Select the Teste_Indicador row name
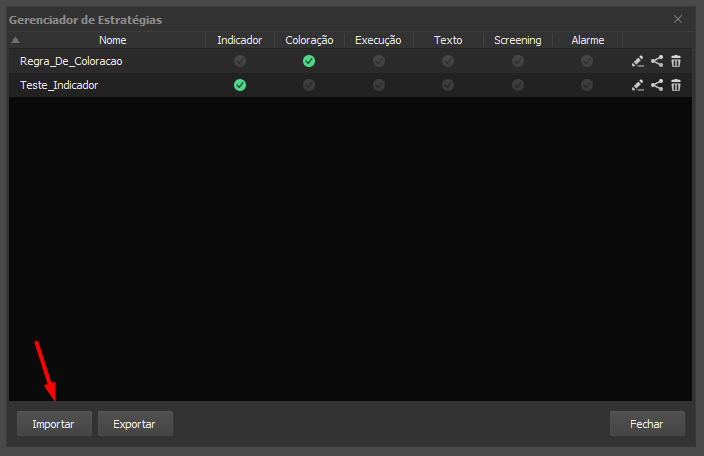This screenshot has width=704, height=456. [59, 85]
